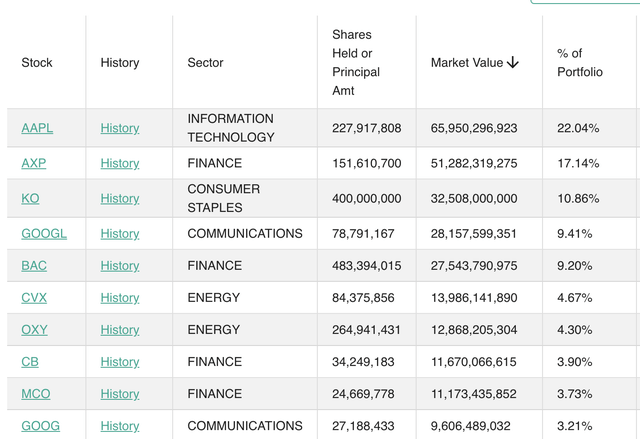Open the GOOG stock link
Viewport: 640px width, 439px height.
click(40, 426)
